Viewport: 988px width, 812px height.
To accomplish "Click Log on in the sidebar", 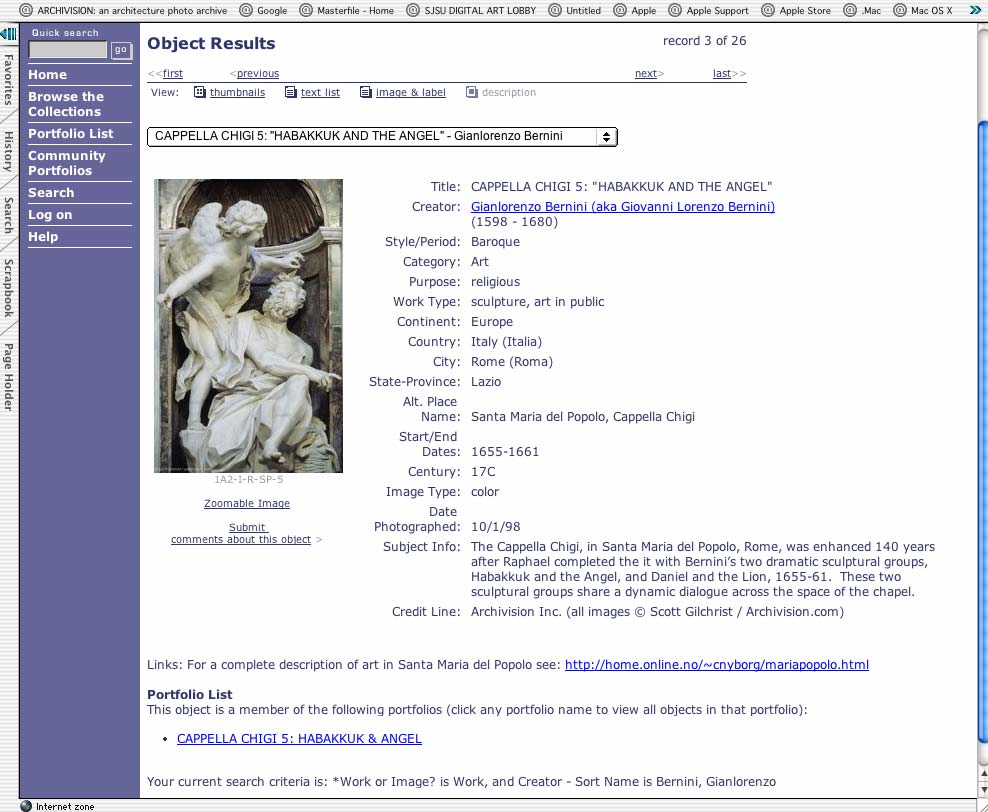I will pos(50,215).
